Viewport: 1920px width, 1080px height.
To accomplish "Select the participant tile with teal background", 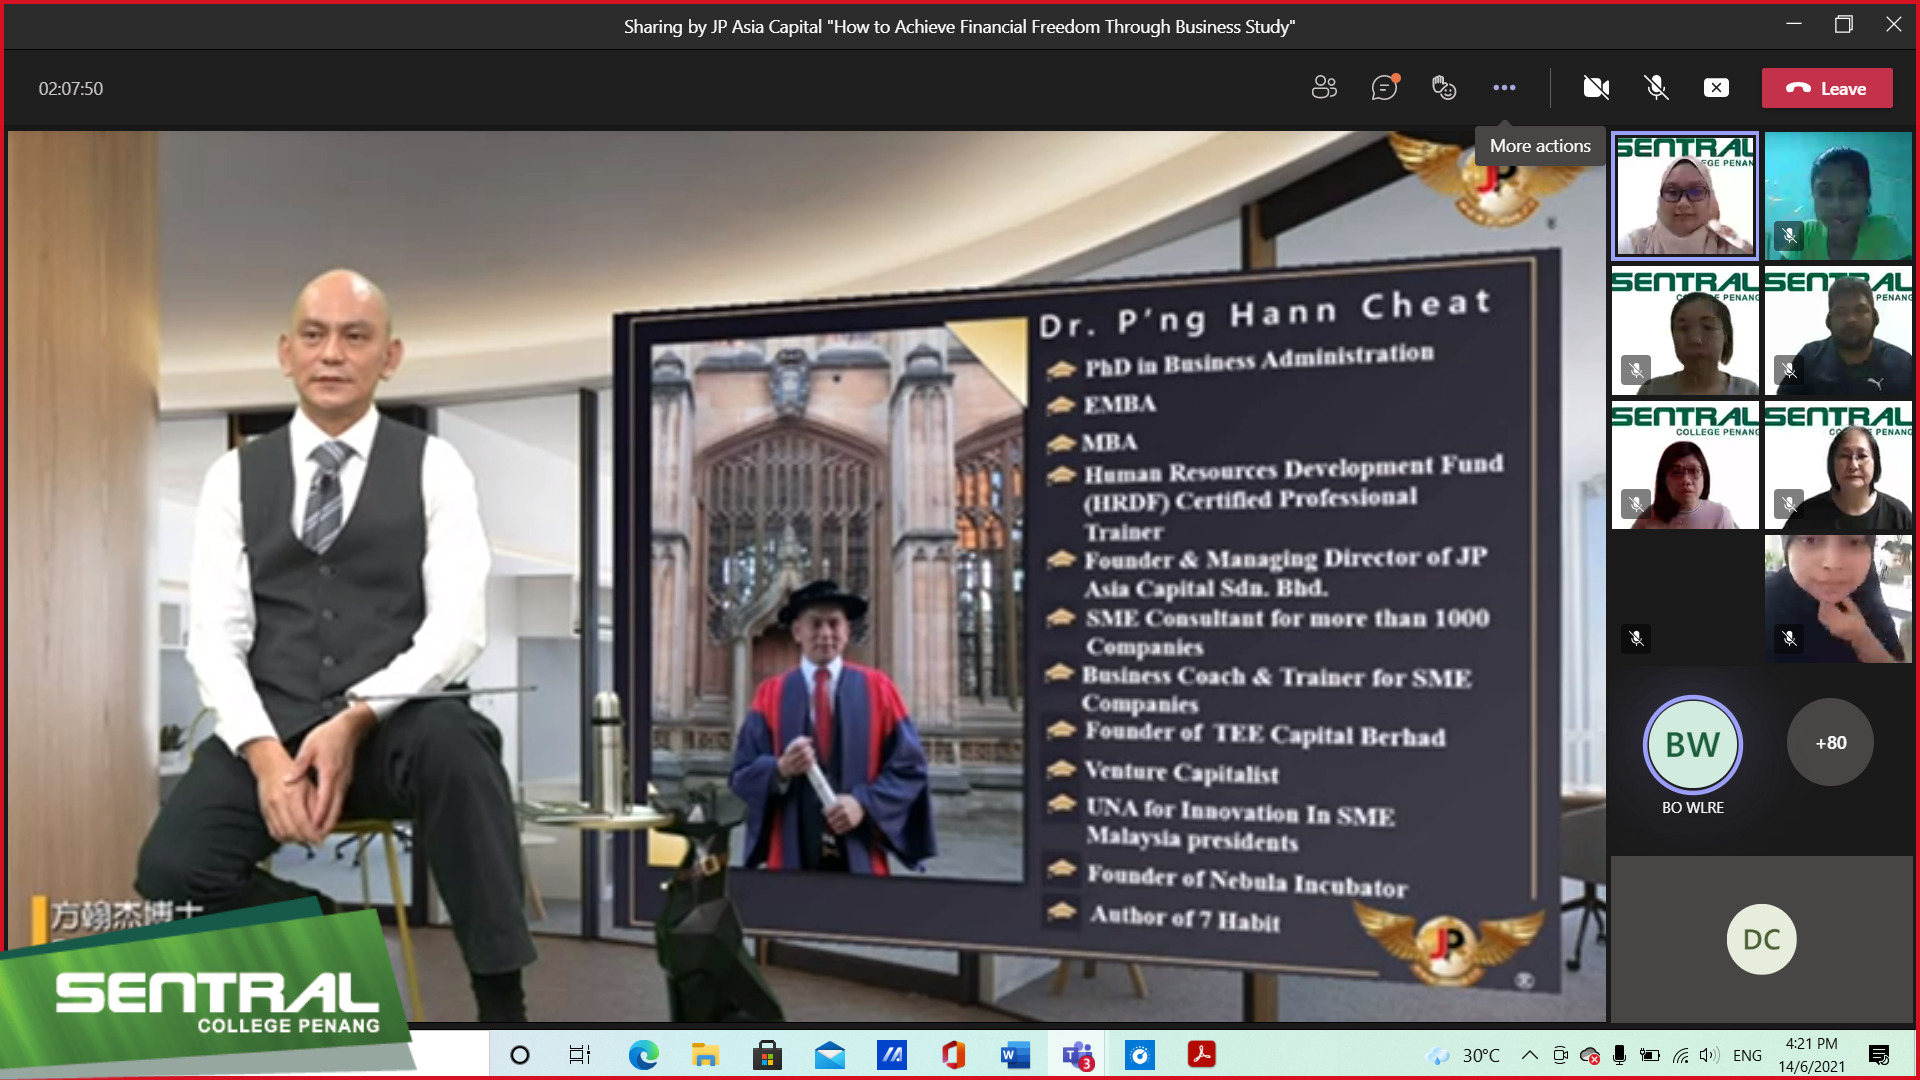I will click(1838, 196).
